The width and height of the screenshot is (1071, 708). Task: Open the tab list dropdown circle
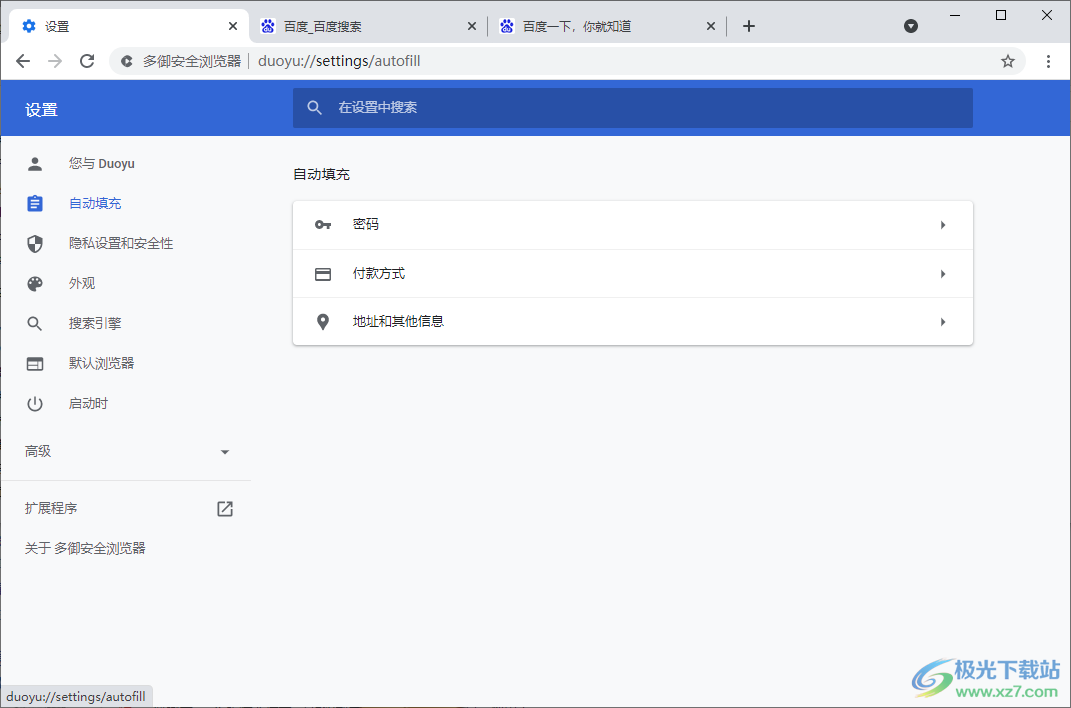click(x=910, y=26)
